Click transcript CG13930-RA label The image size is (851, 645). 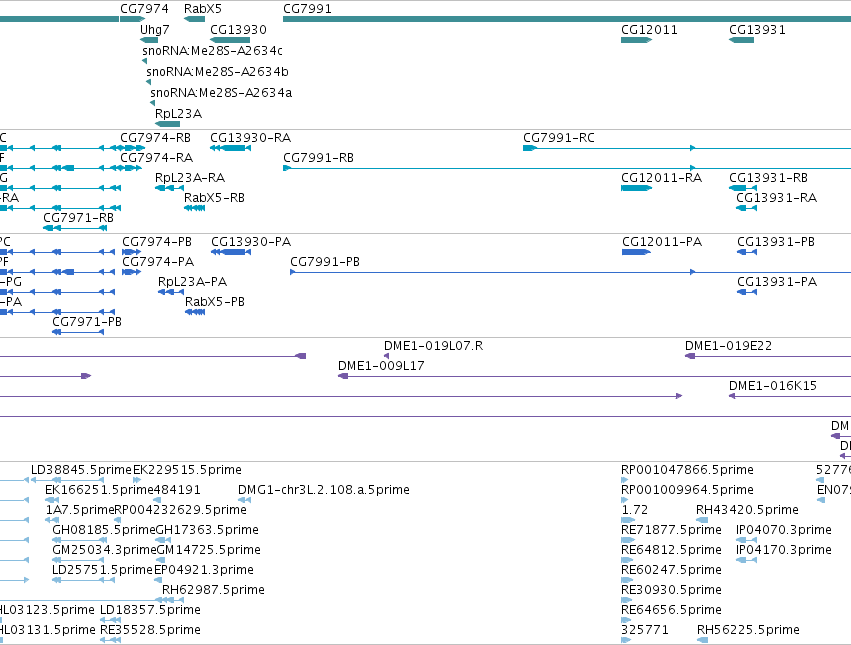[250, 138]
